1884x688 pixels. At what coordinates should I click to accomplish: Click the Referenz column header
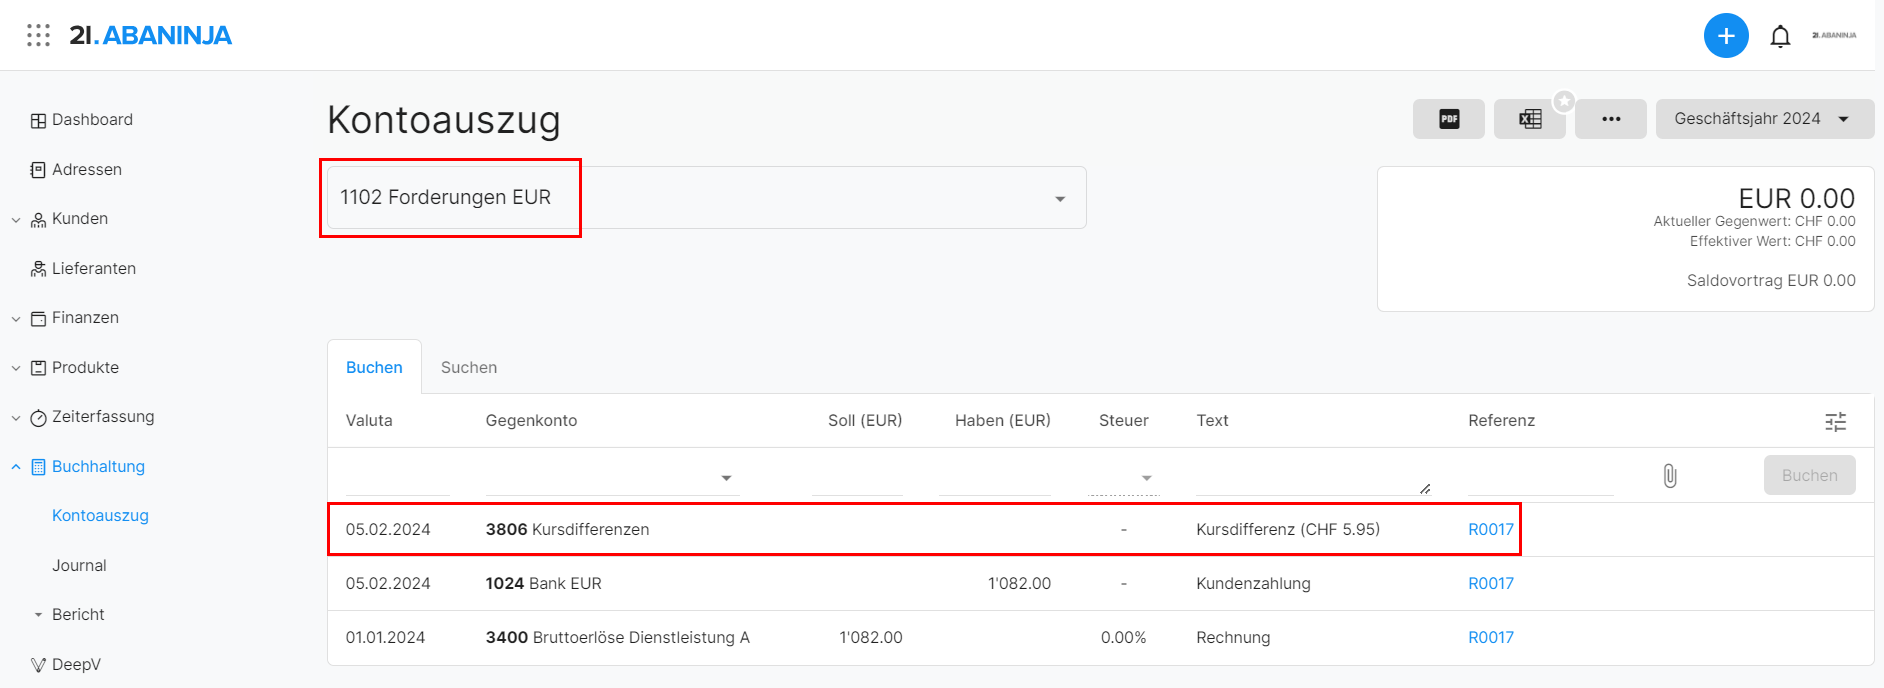1501,420
